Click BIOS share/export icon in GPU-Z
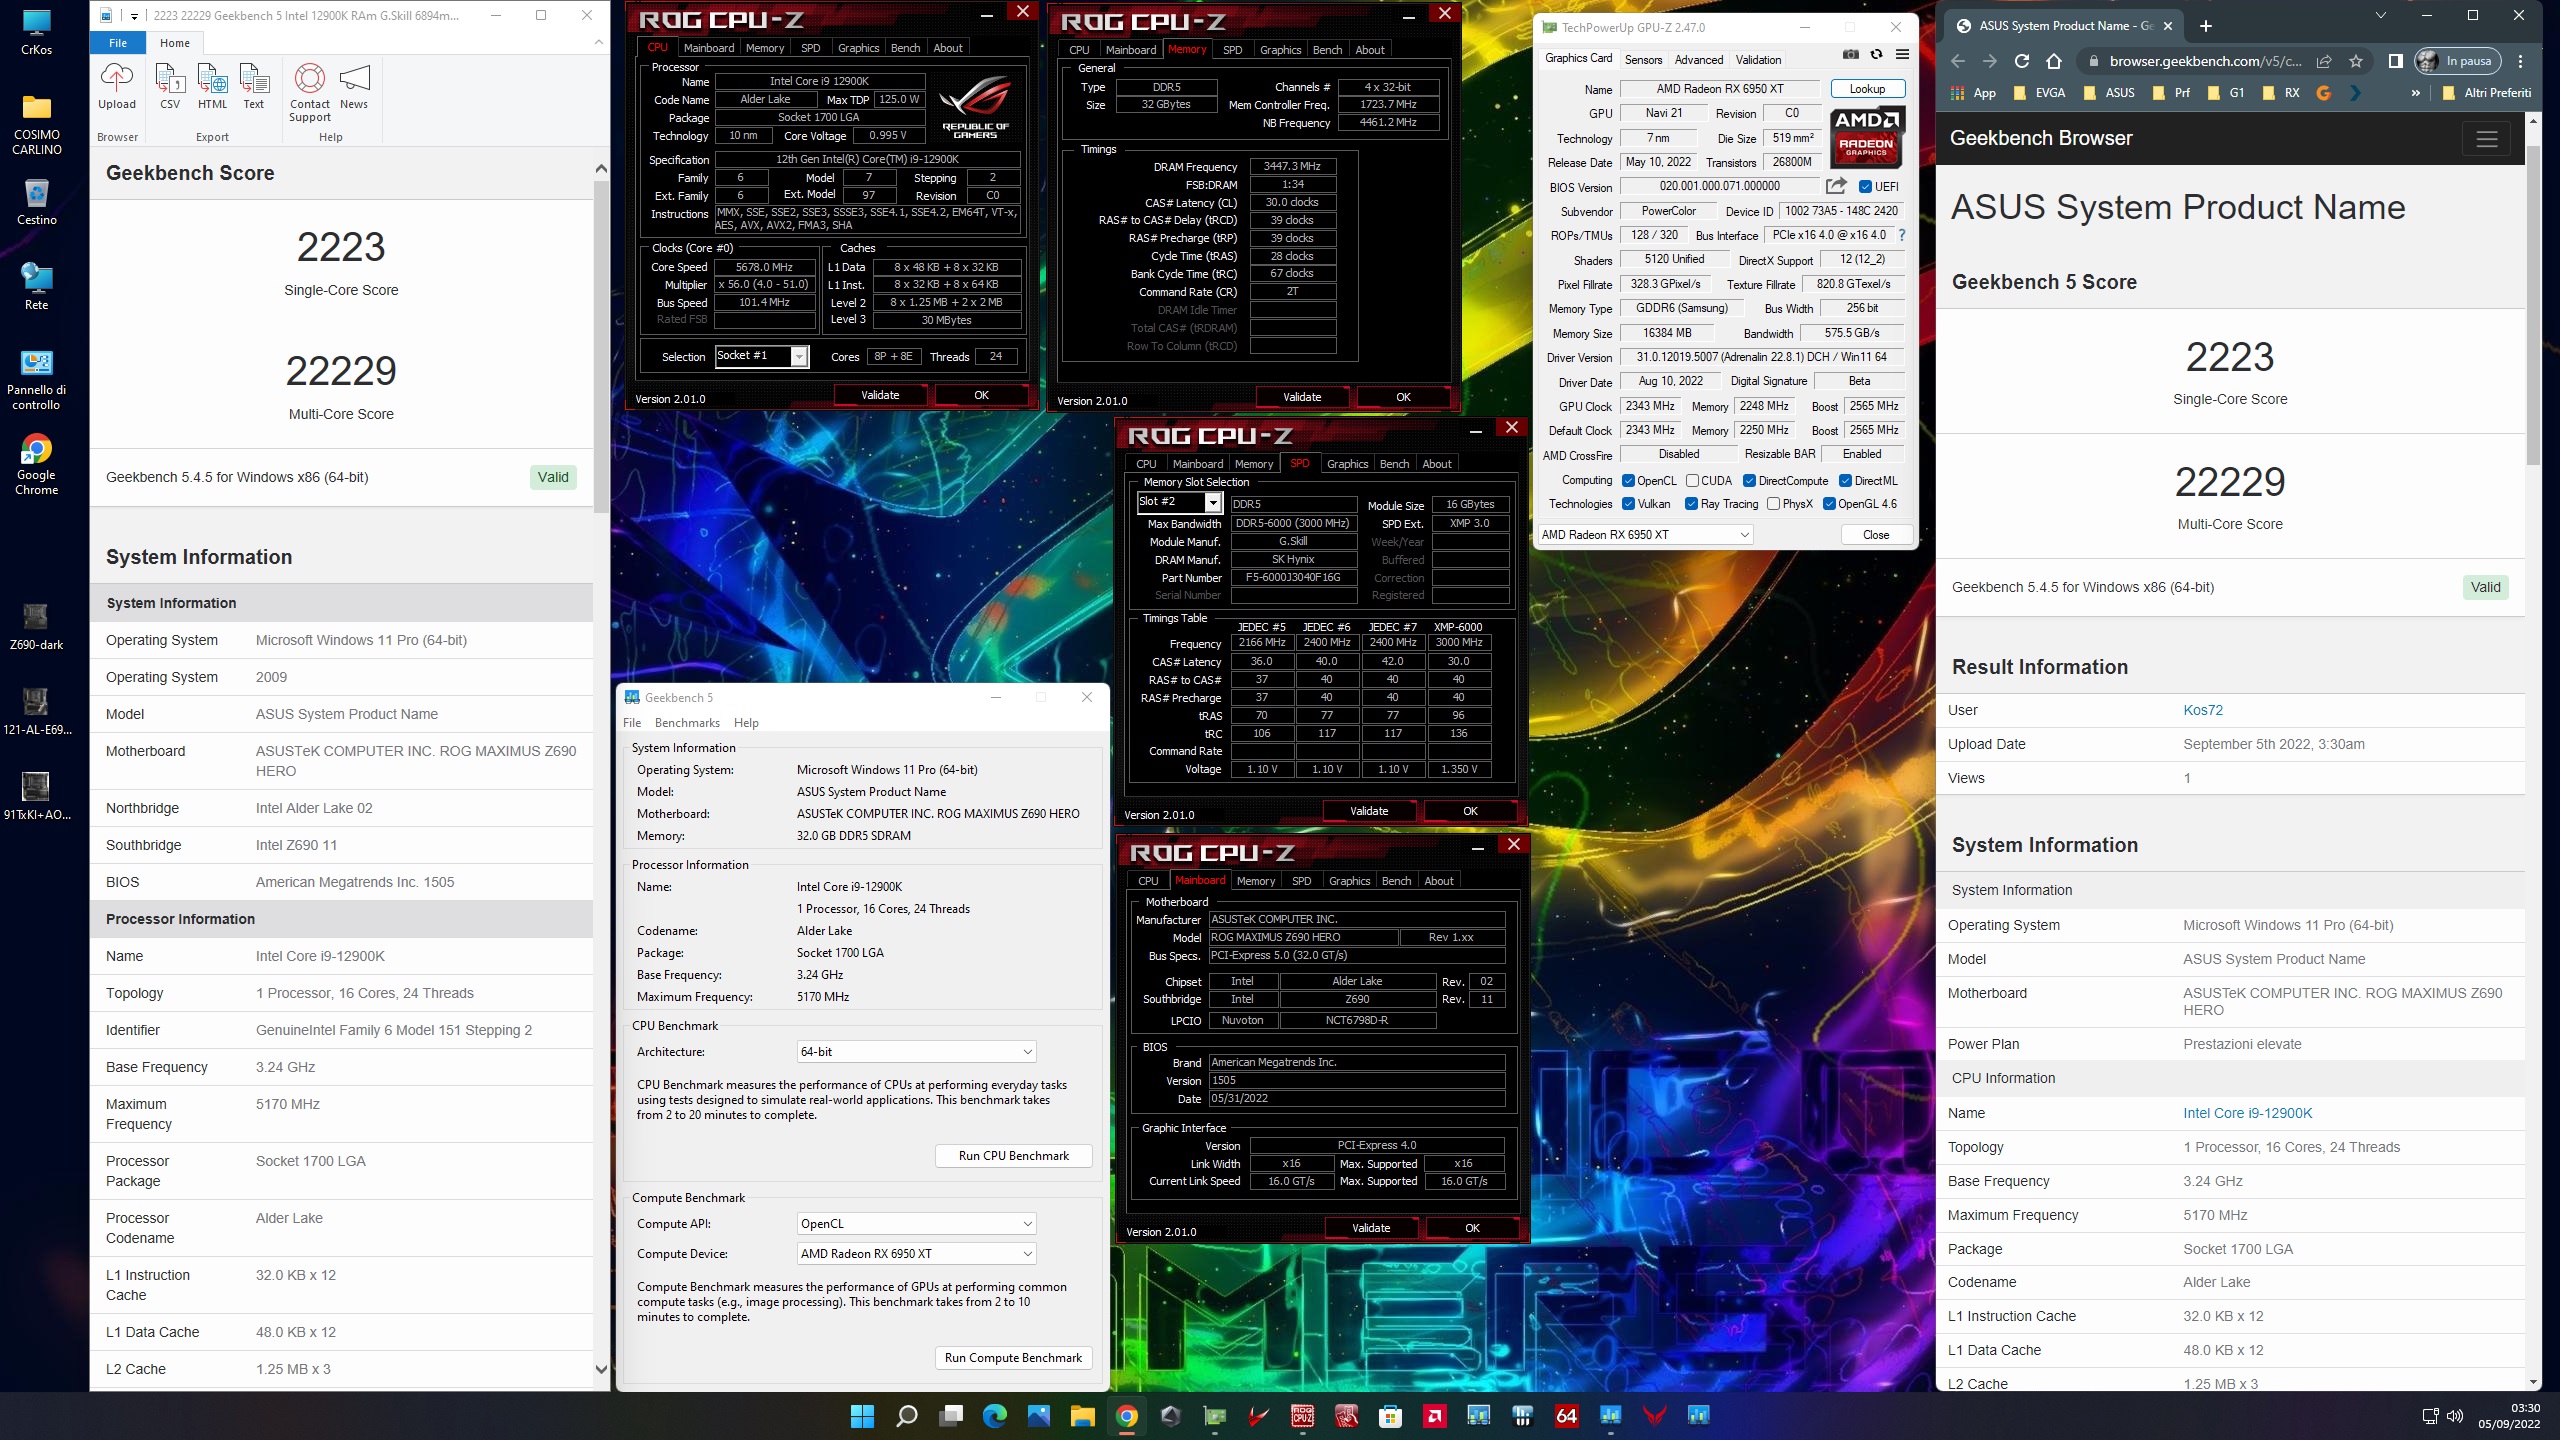Viewport: 2560px width, 1440px height. 1836,186
